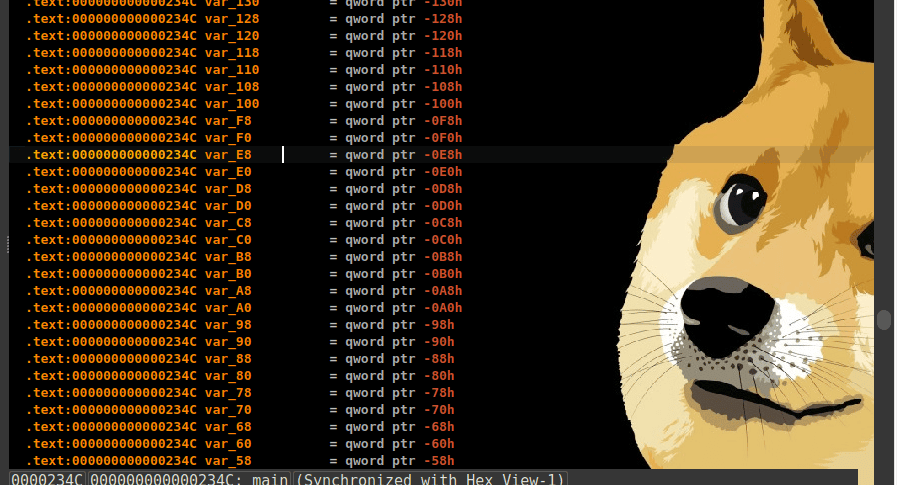Click the -80h offset value

click(x=439, y=376)
